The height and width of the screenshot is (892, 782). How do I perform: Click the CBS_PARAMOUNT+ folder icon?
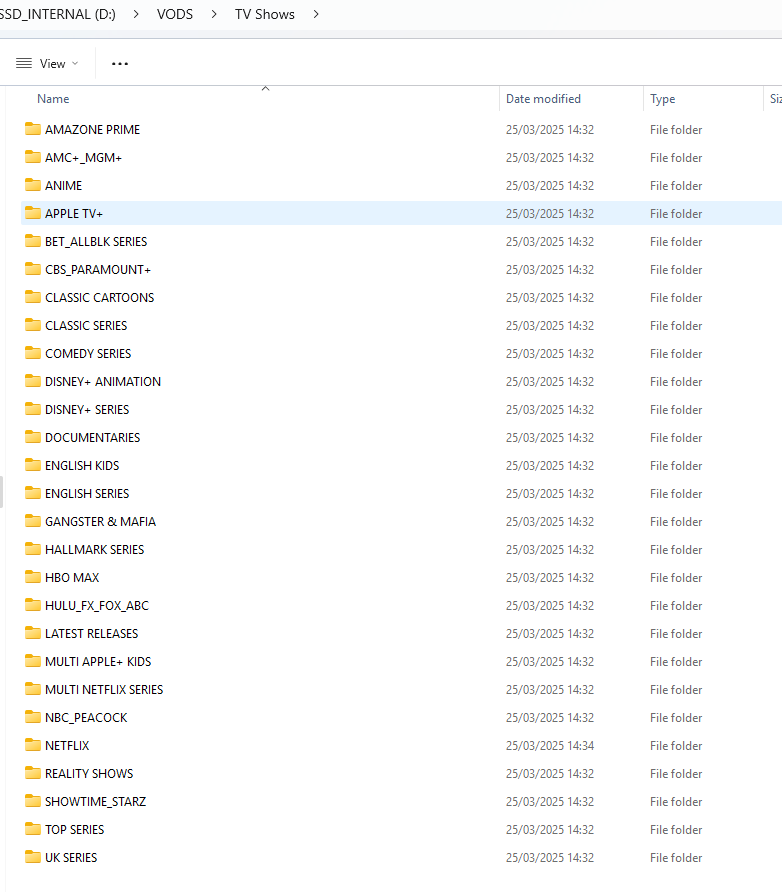click(33, 269)
